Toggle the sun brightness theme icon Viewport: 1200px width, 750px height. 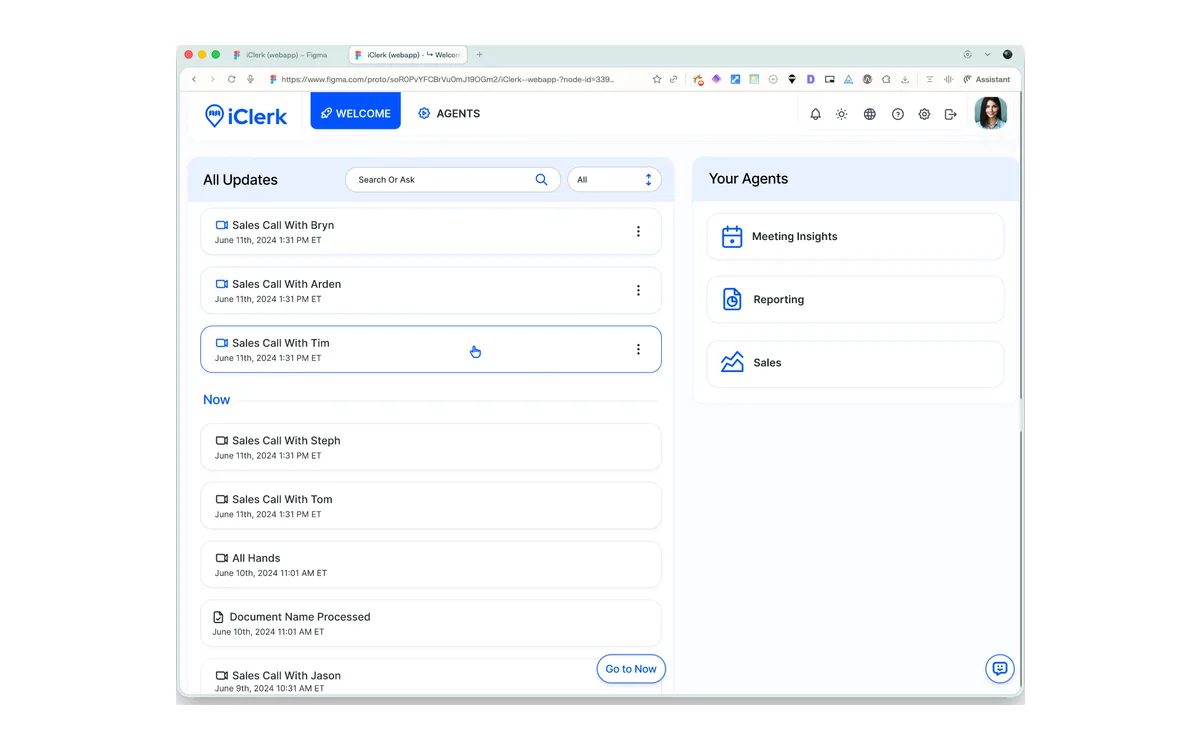pyautogui.click(x=842, y=114)
